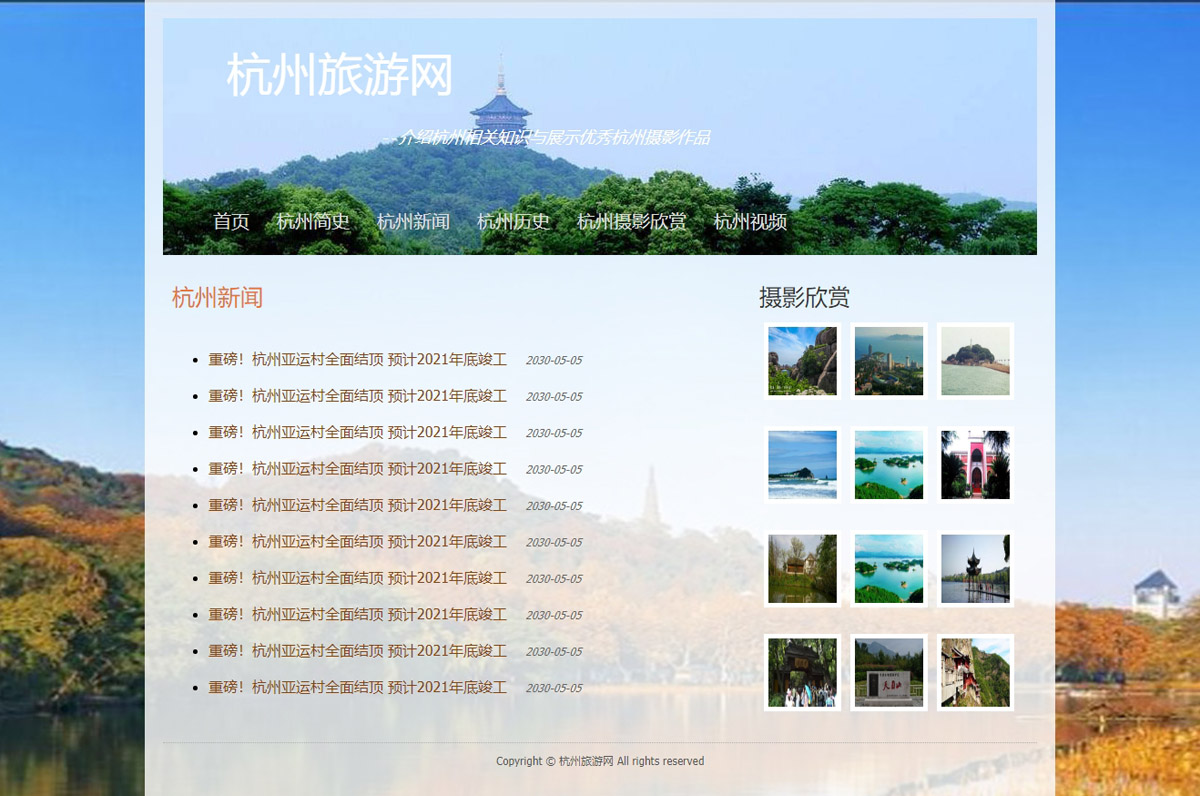
Task: Open the fifth news headline in the list
Action: pos(357,505)
